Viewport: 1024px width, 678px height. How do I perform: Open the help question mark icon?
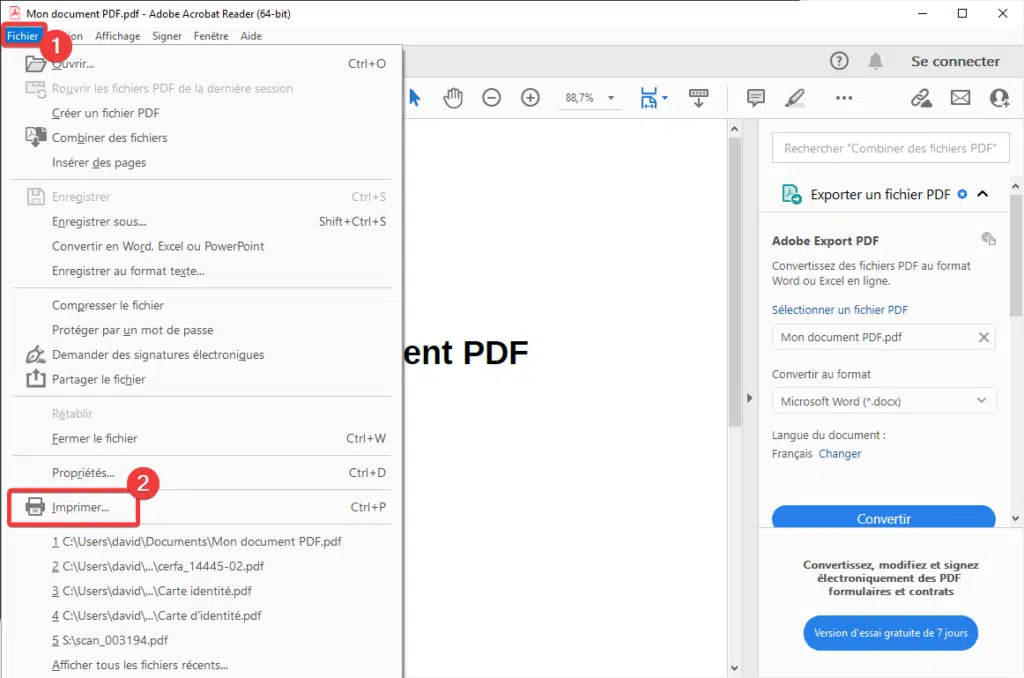pos(839,61)
